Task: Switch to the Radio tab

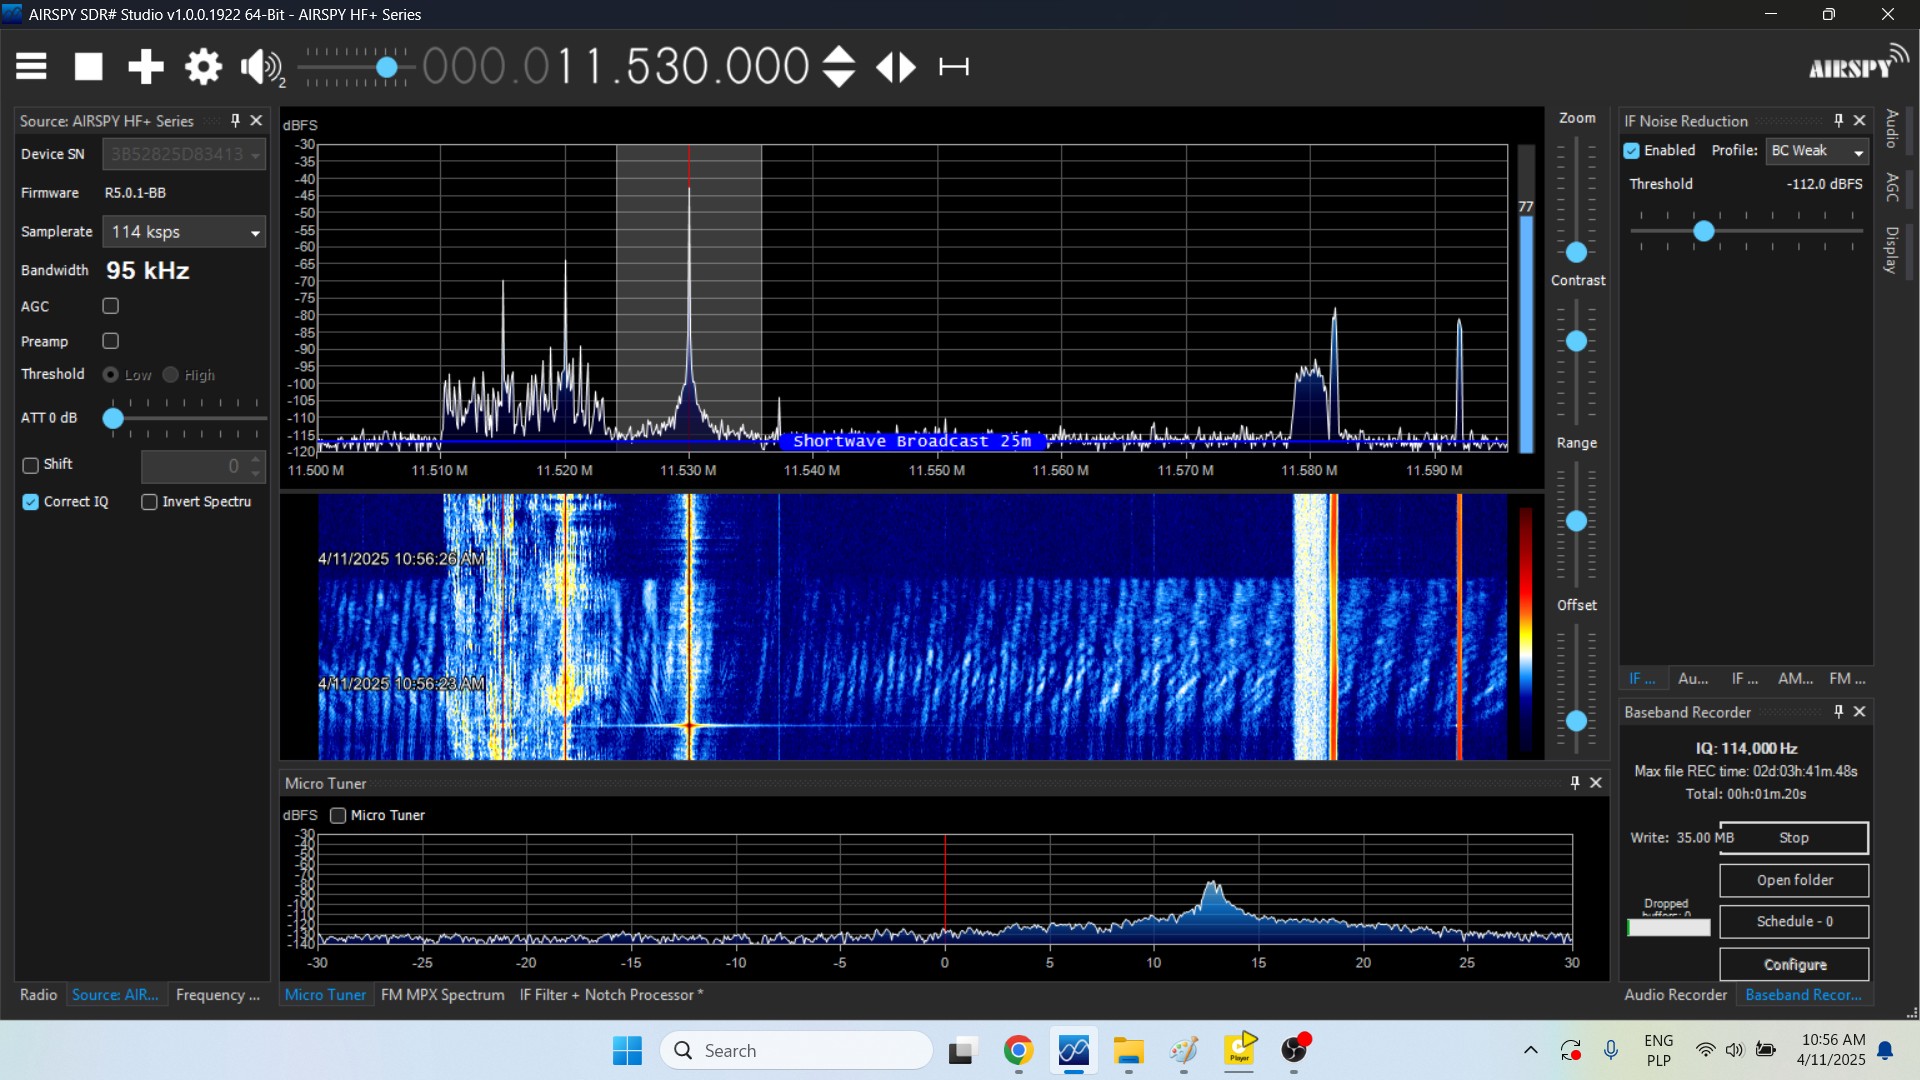Action: tap(38, 995)
